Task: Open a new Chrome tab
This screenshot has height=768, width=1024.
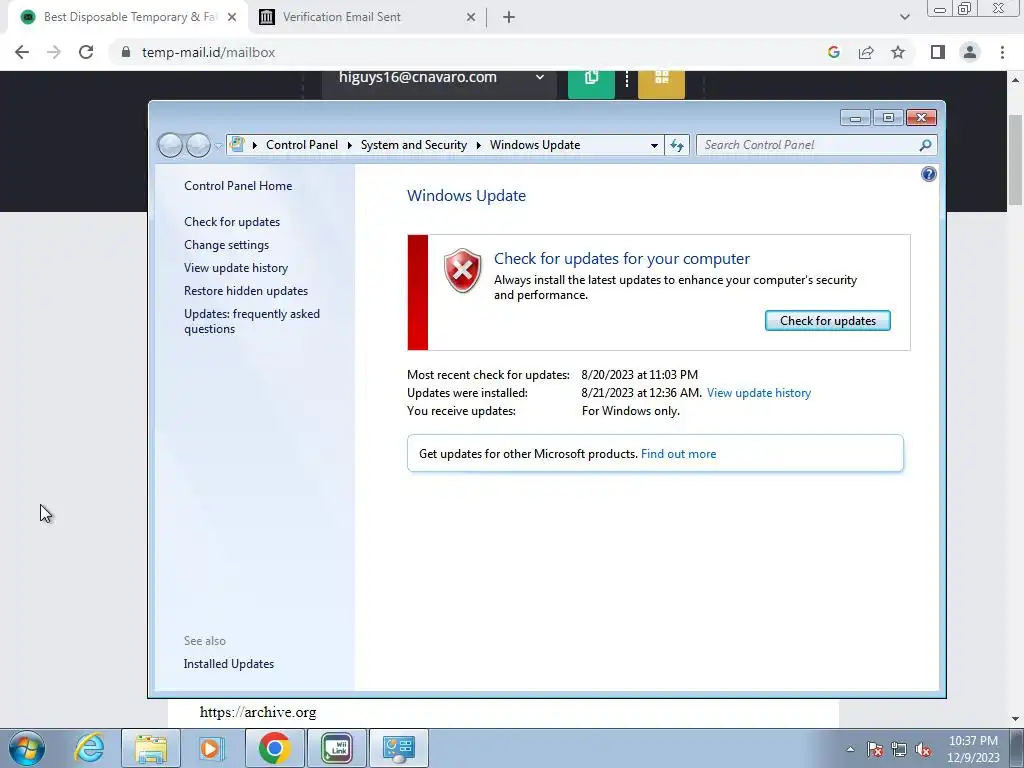Action: (509, 18)
